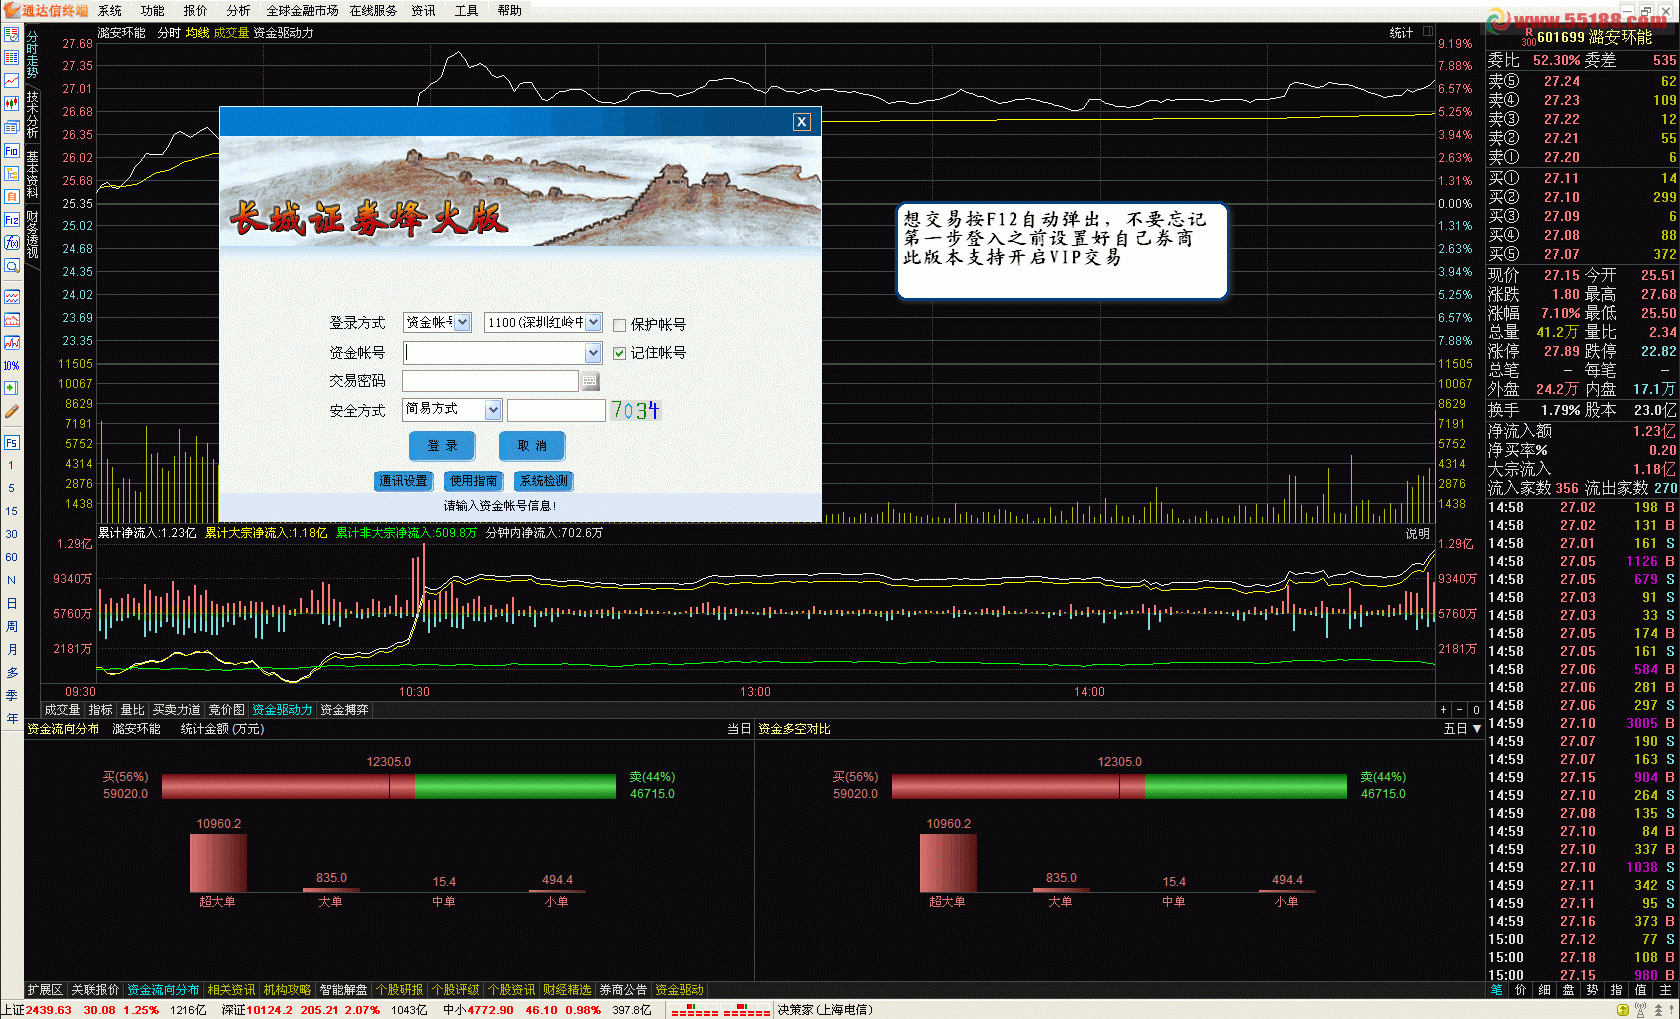Open the function f(x) formula icon

tap(11, 242)
